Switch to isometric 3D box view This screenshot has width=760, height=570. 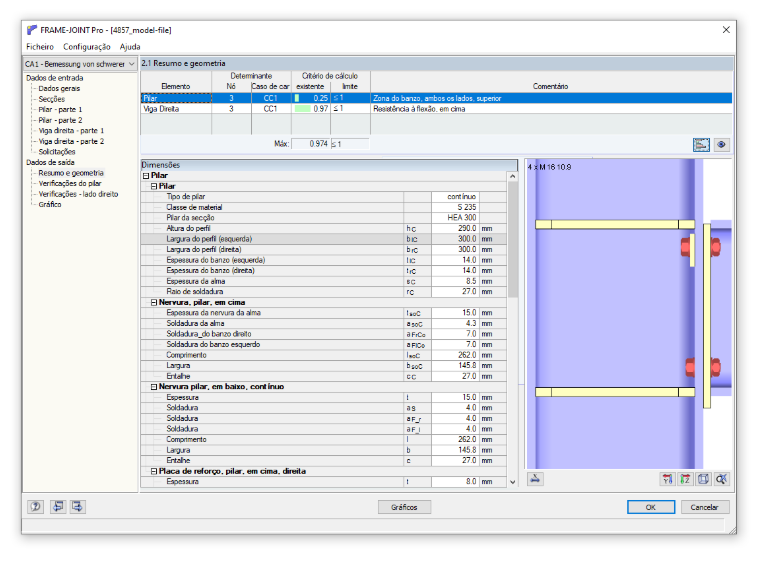pyautogui.click(x=703, y=479)
